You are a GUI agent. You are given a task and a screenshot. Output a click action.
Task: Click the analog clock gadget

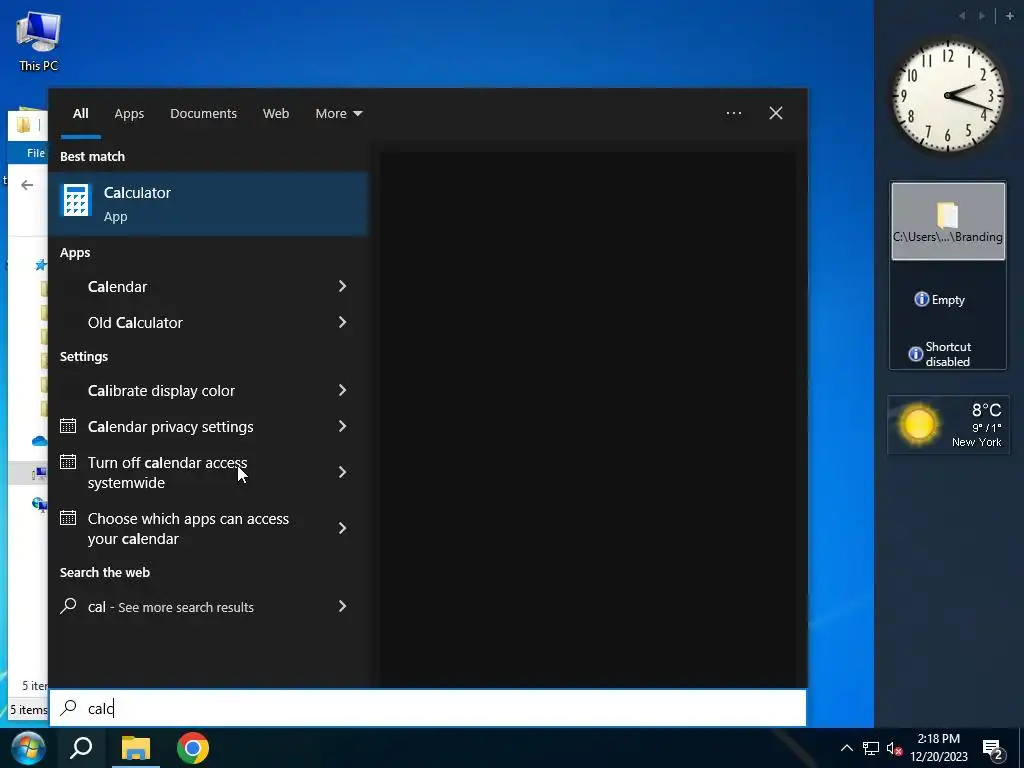948,96
